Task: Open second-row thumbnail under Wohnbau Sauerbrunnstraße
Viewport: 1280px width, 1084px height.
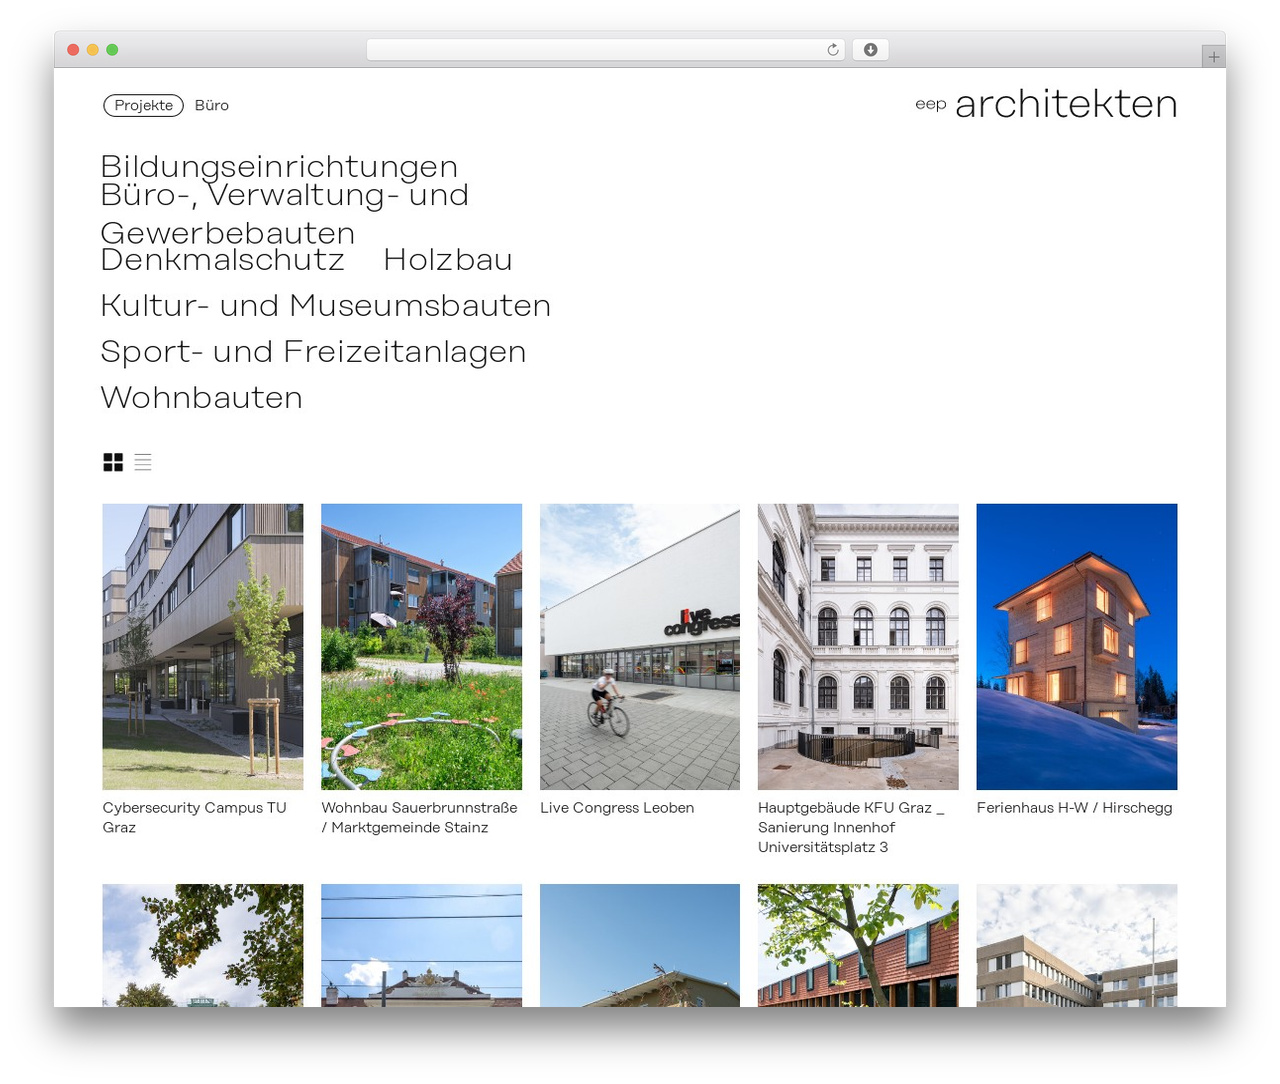Action: coord(421,945)
